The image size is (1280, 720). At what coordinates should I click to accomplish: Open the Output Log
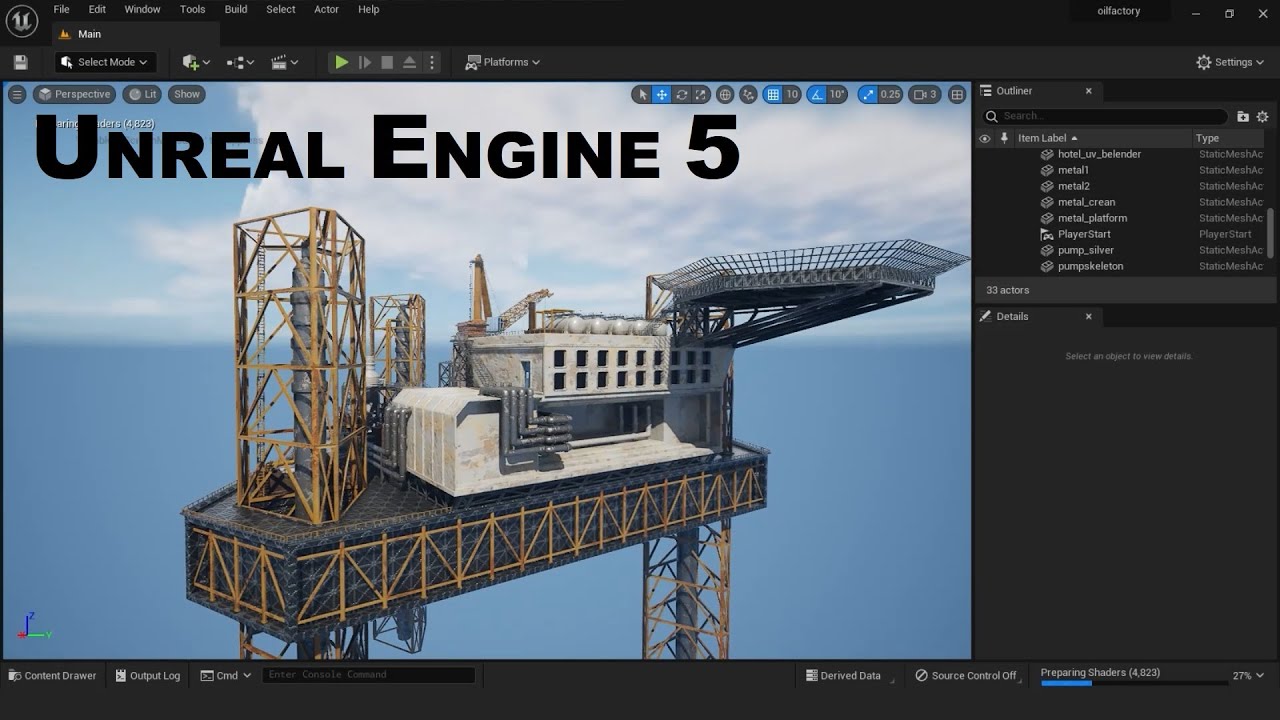[148, 676]
